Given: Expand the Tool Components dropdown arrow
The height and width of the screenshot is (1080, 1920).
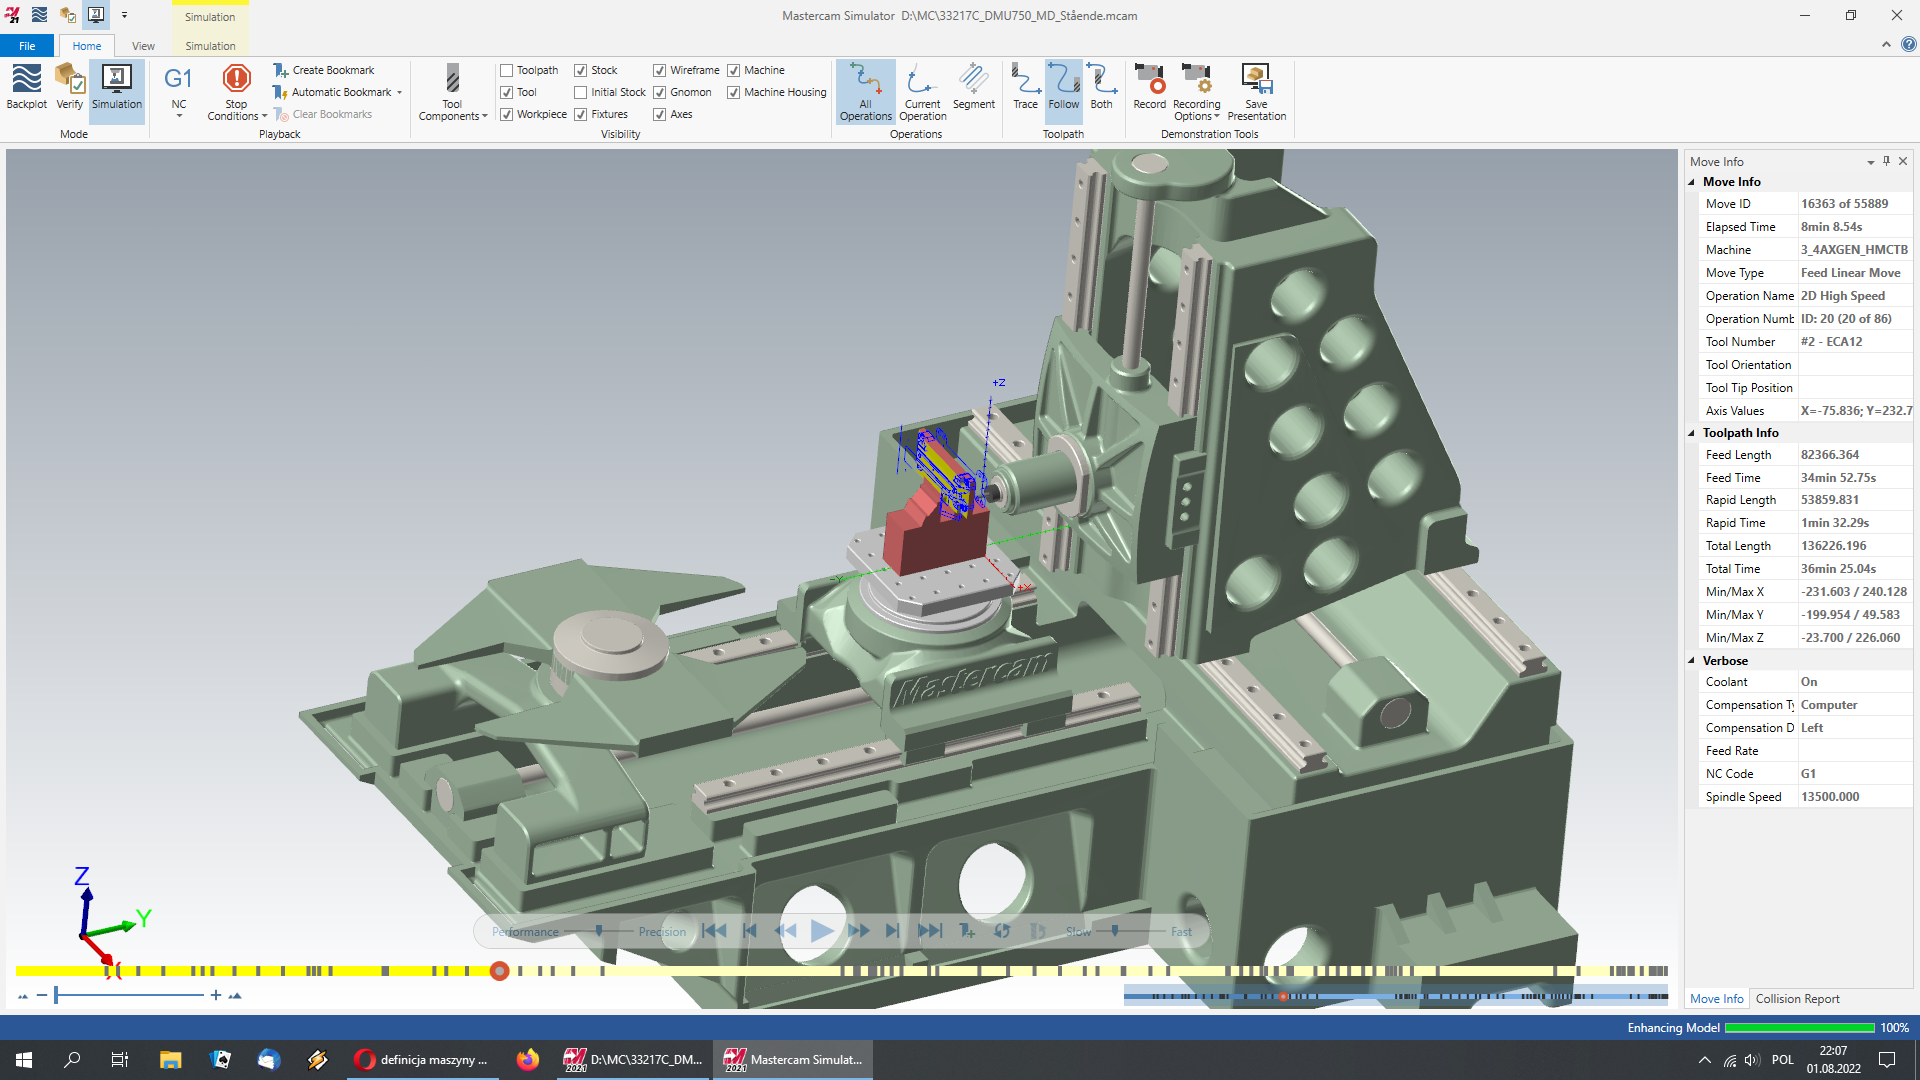Looking at the screenshot, I should pos(485,117).
